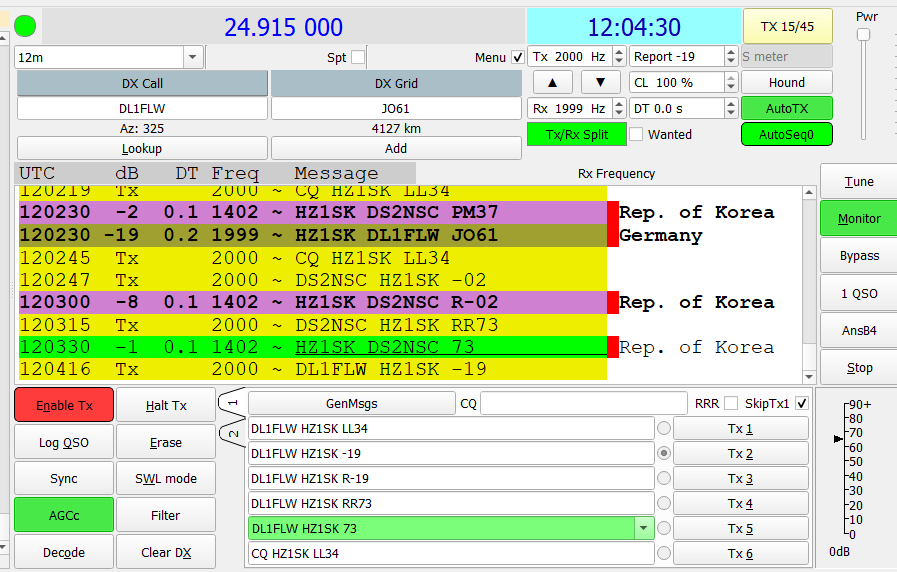Click the green status indicator circle

point(25,26)
